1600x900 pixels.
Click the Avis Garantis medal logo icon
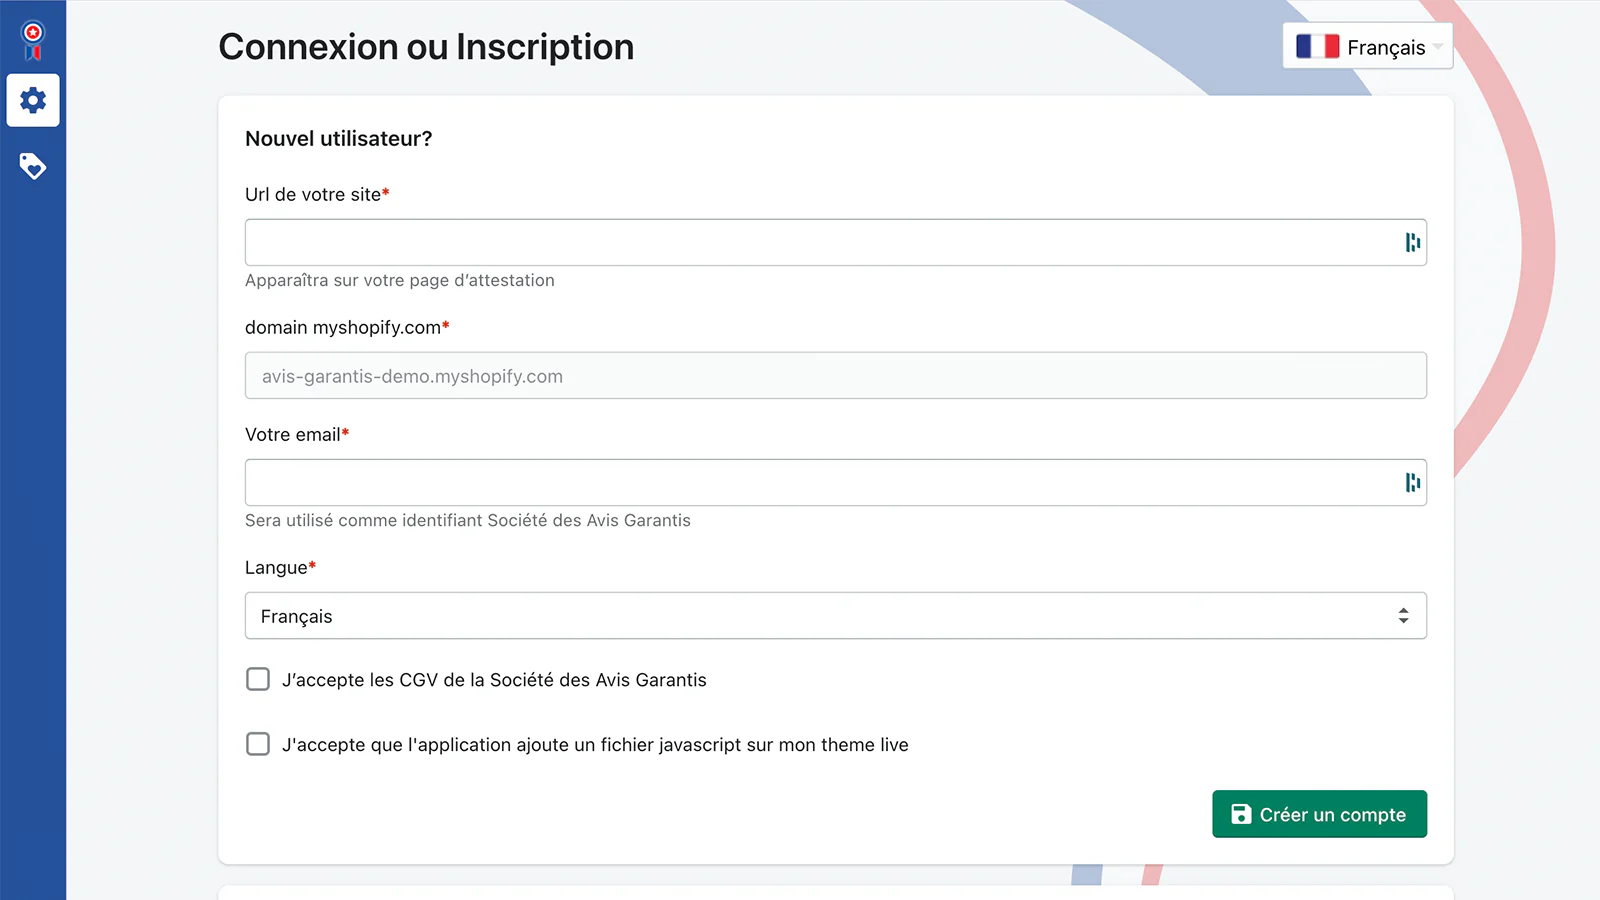coord(33,41)
